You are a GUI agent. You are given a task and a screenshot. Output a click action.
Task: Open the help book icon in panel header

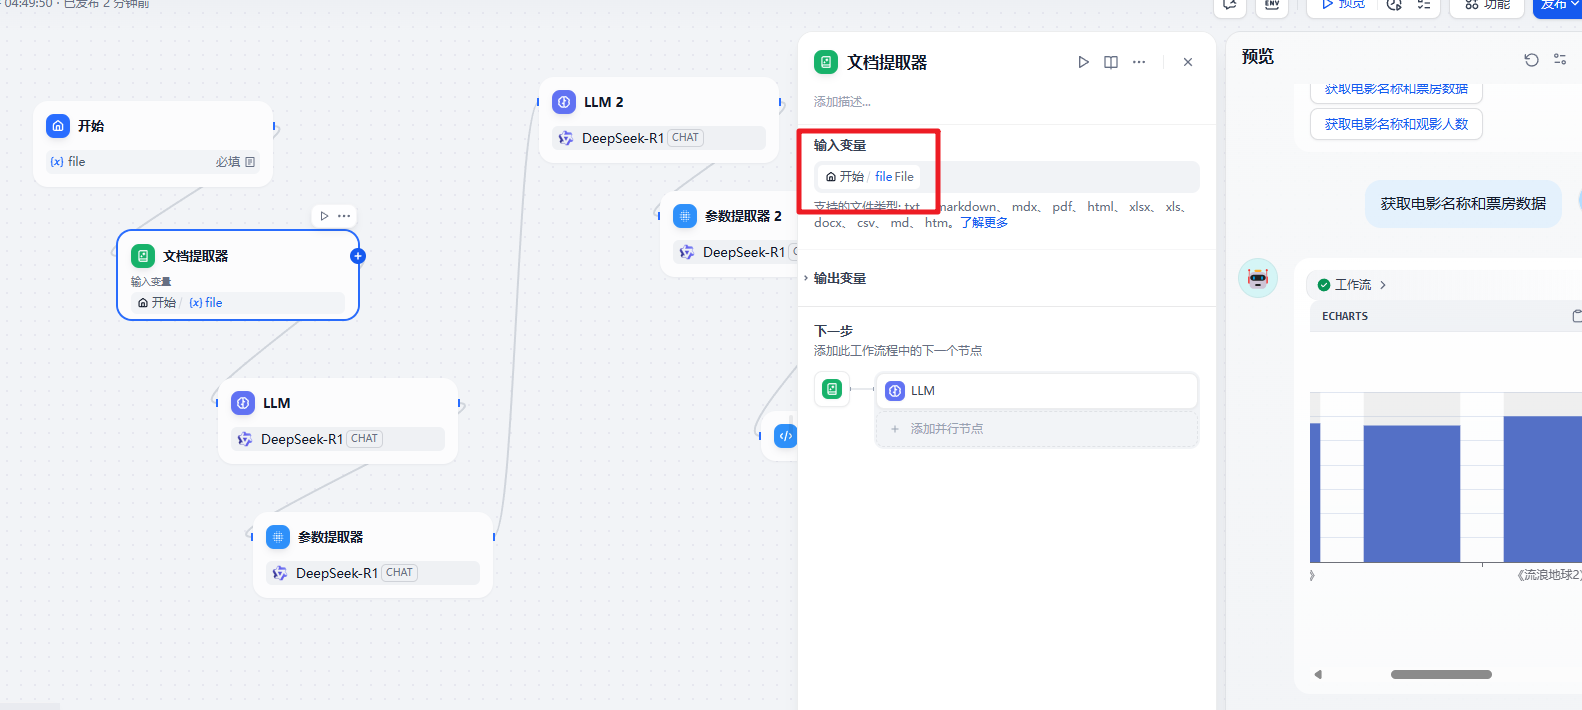coord(1111,62)
